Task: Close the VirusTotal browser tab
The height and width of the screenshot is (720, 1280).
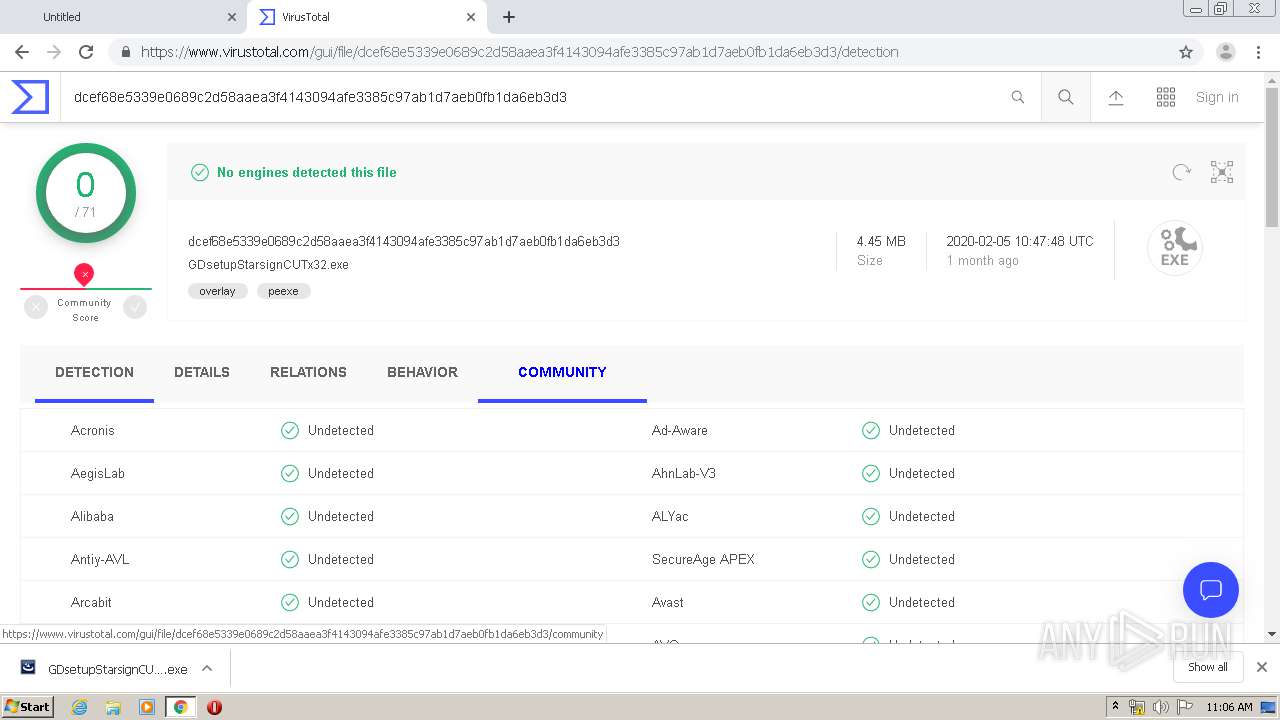Action: click(471, 17)
